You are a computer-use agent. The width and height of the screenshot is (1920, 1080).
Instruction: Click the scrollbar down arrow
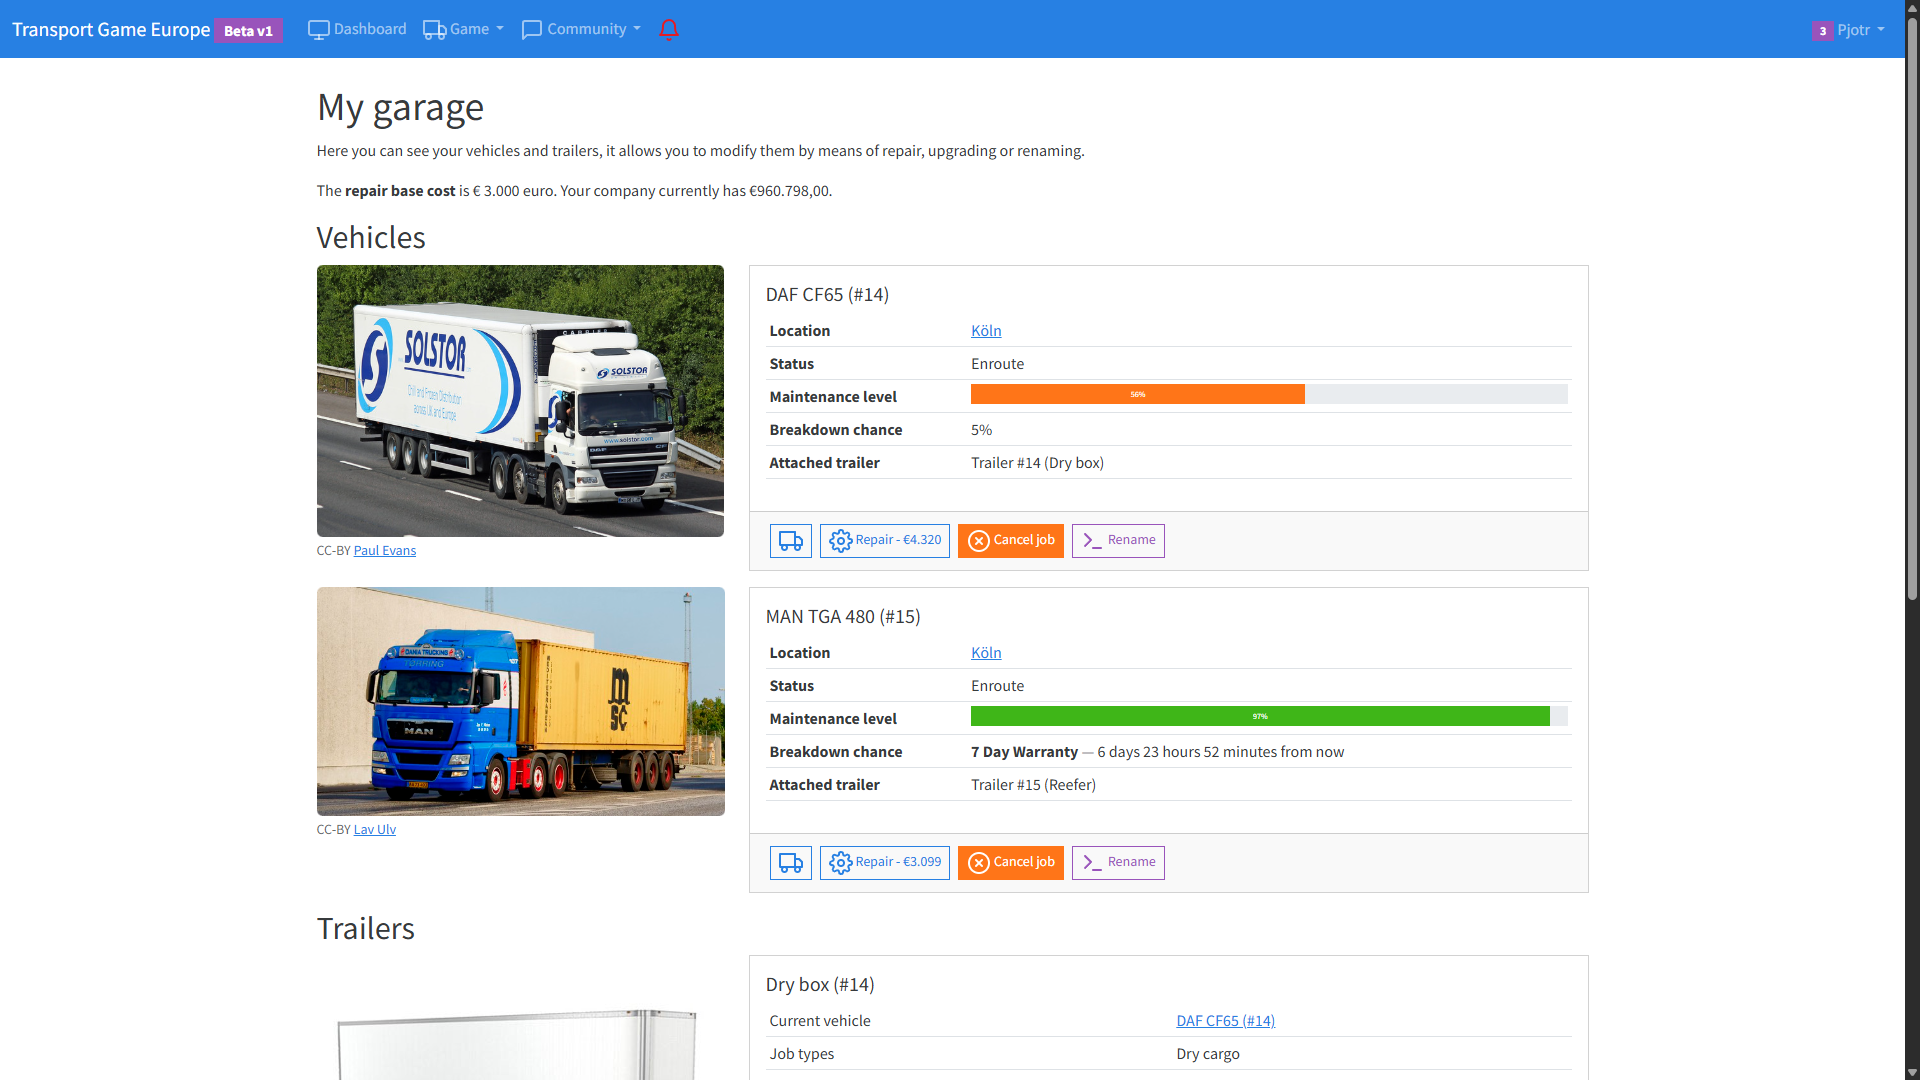coord(1912,1072)
